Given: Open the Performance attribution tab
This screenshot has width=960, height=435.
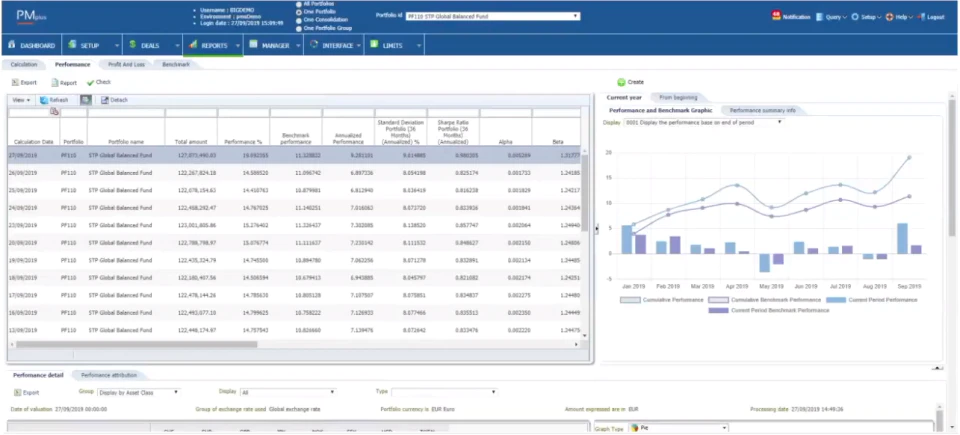Looking at the screenshot, I should (x=109, y=375).
